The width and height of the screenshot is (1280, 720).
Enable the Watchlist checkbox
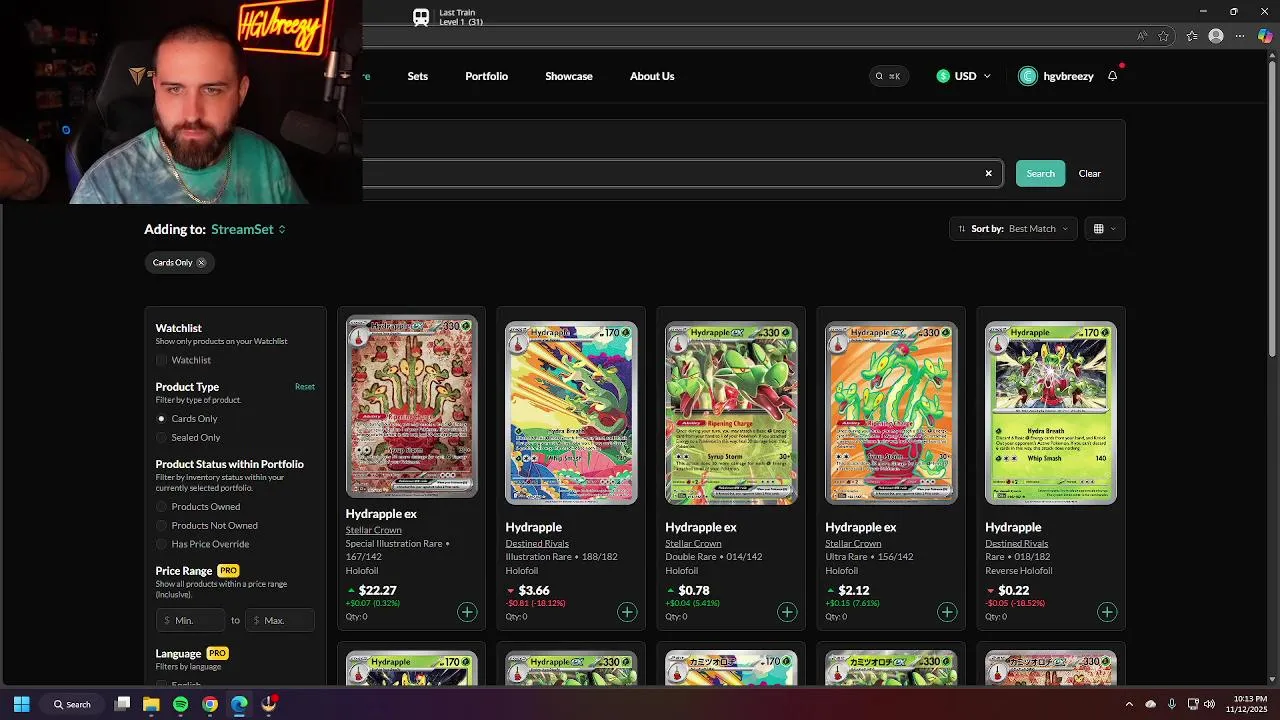pyautogui.click(x=162, y=360)
